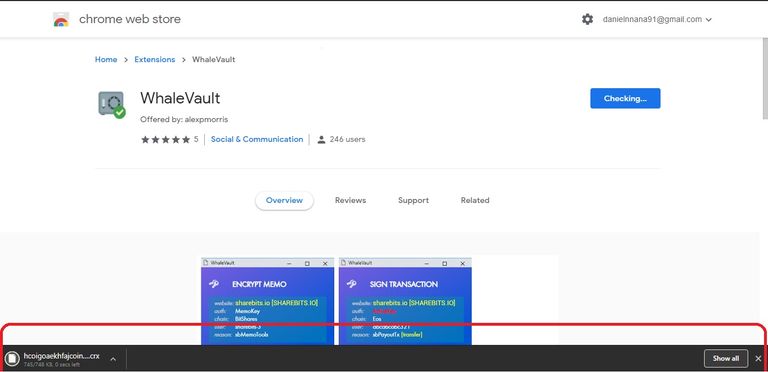This screenshot has width=768, height=372.
Task: Open the Extensions breadcrumb link
Action: [x=155, y=59]
